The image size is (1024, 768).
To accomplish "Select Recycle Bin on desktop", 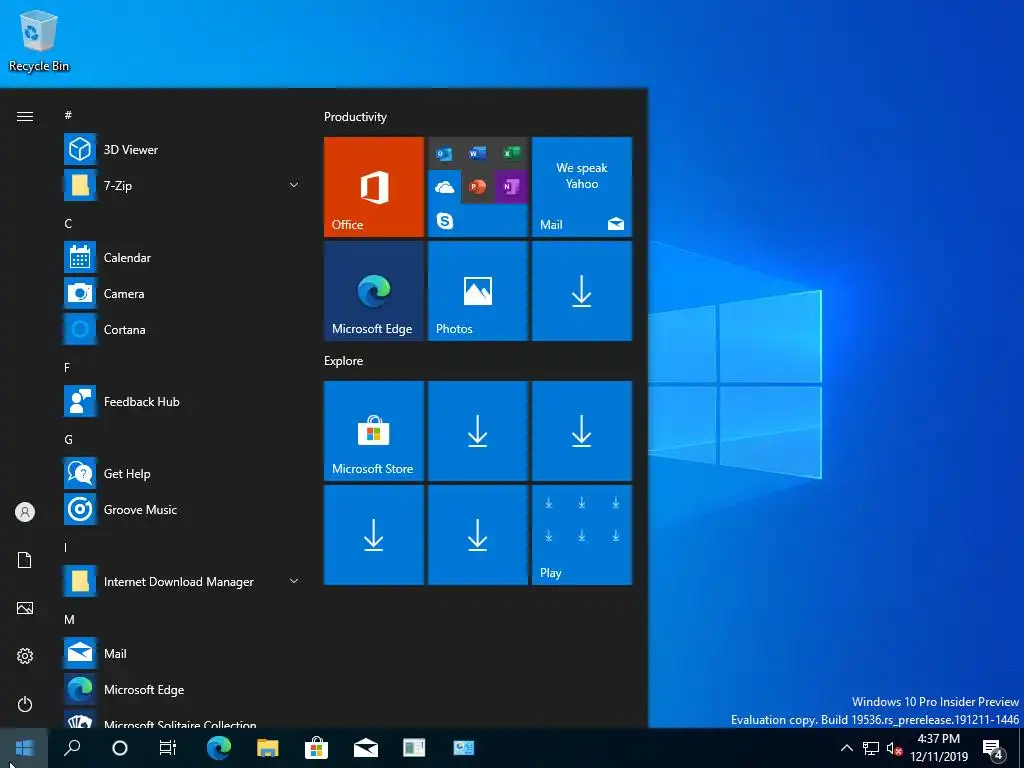I will pyautogui.click(x=39, y=40).
